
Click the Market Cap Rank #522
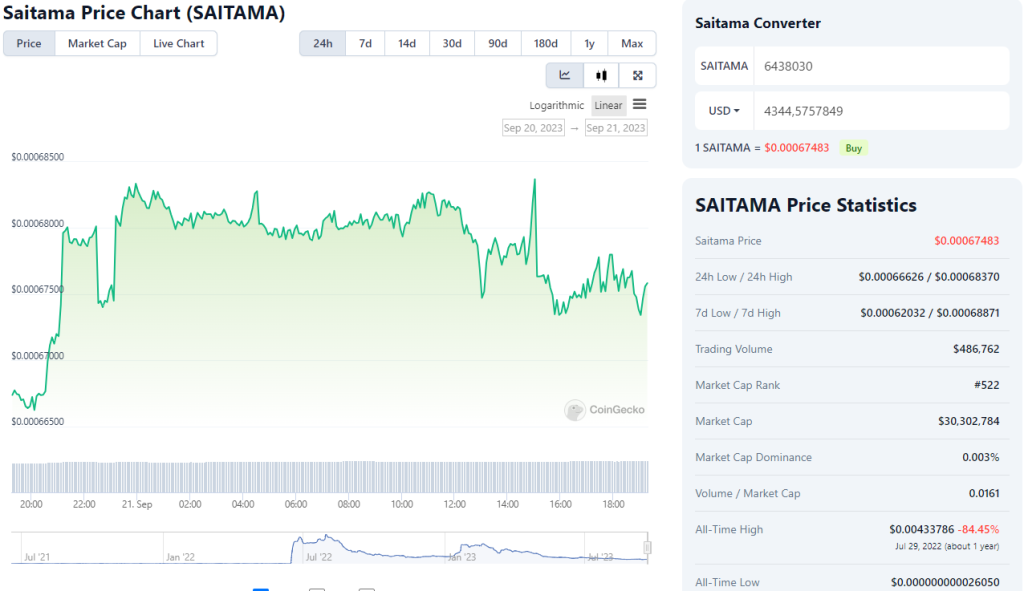987,385
